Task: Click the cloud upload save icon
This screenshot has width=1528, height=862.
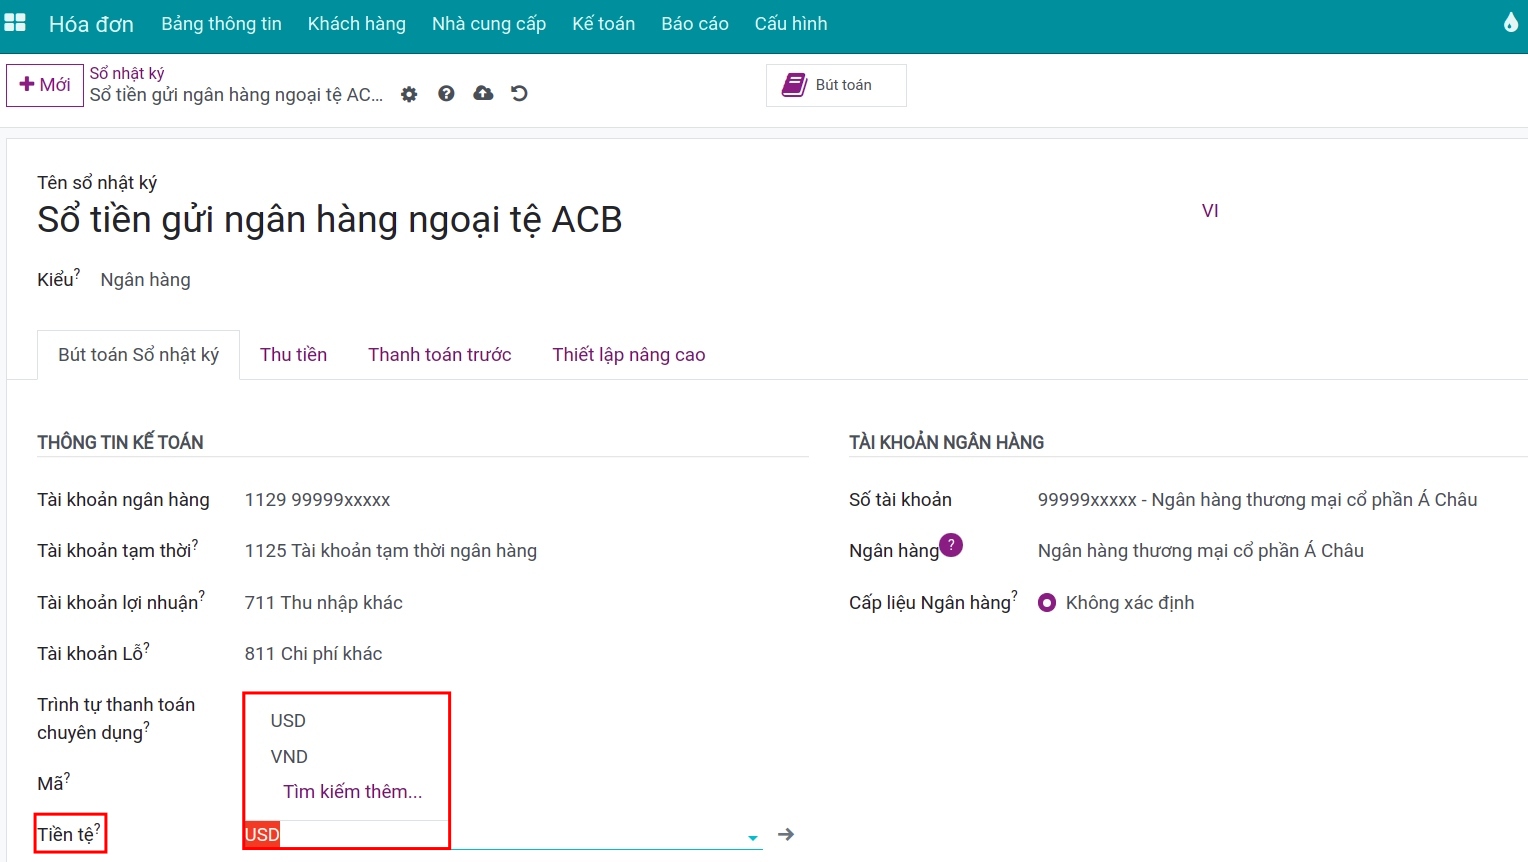Action: pyautogui.click(x=483, y=93)
